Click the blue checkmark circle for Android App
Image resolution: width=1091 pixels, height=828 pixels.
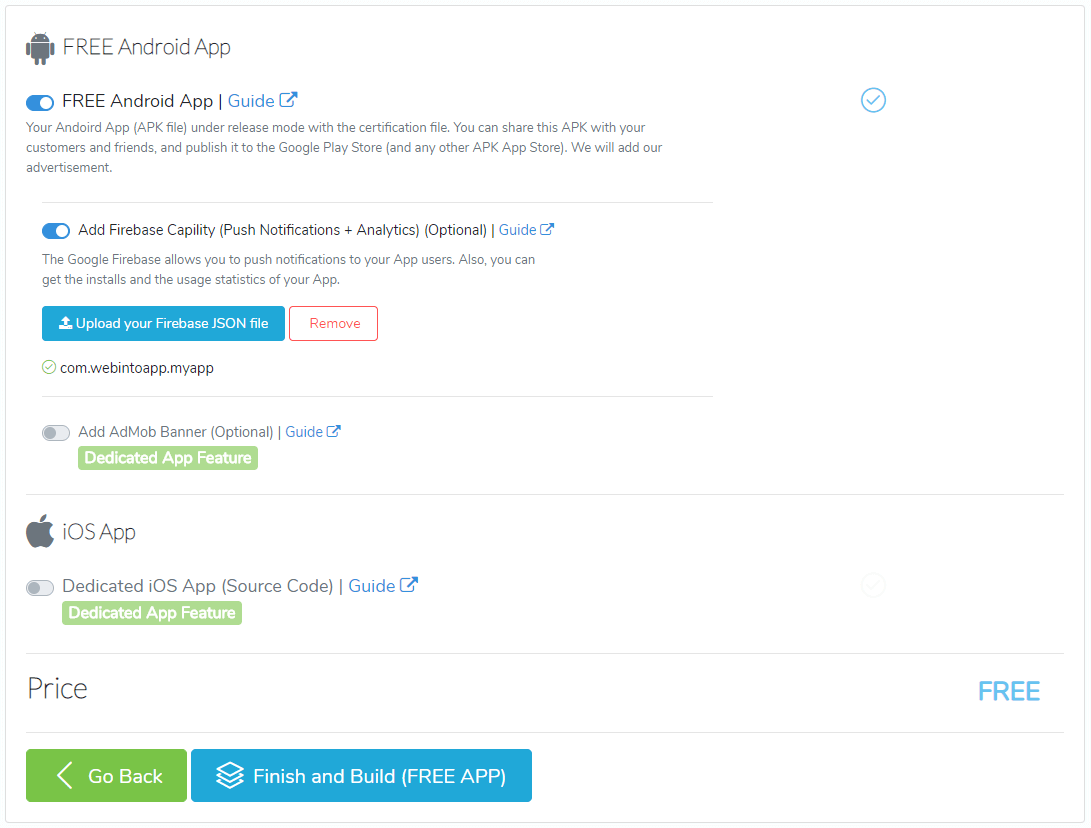[873, 100]
